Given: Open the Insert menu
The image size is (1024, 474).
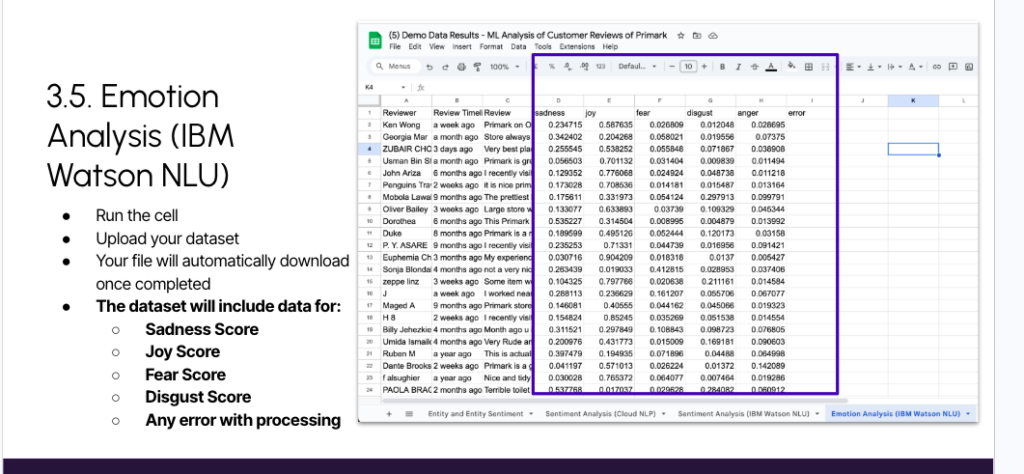Looking at the screenshot, I should click(462, 47).
